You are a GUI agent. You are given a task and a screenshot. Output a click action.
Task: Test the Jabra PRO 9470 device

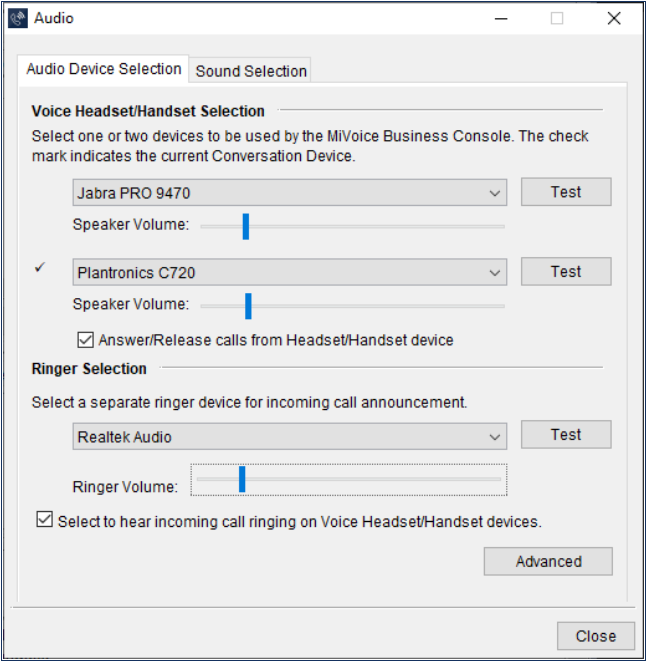(x=566, y=192)
